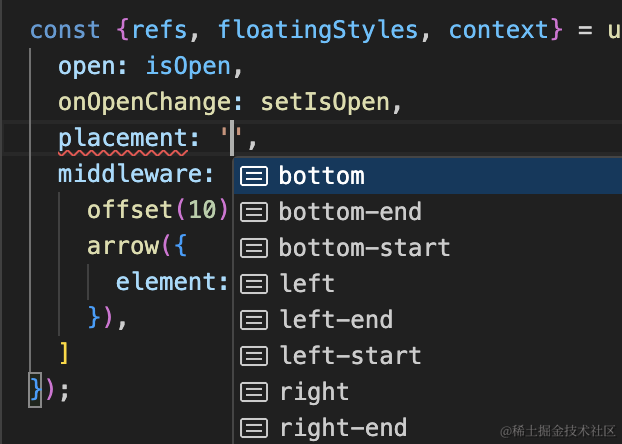This screenshot has width=622, height=444.
Task: Click the placement property with the error underline
Action: point(122,138)
